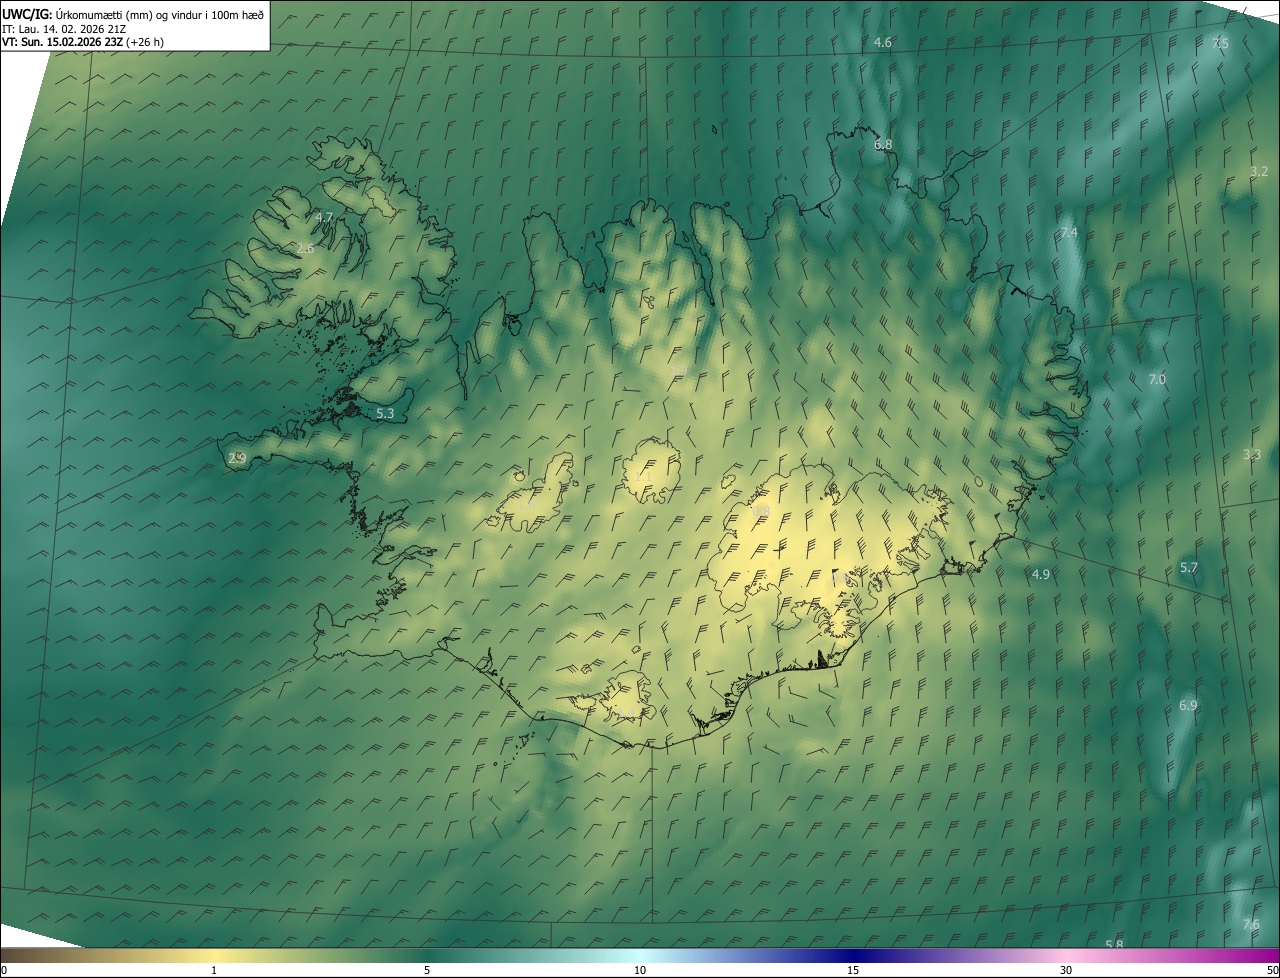Image resolution: width=1280 pixels, height=978 pixels.
Task: Click the faint '1.9' value in north-central Iceland
Action: (x=681, y=372)
